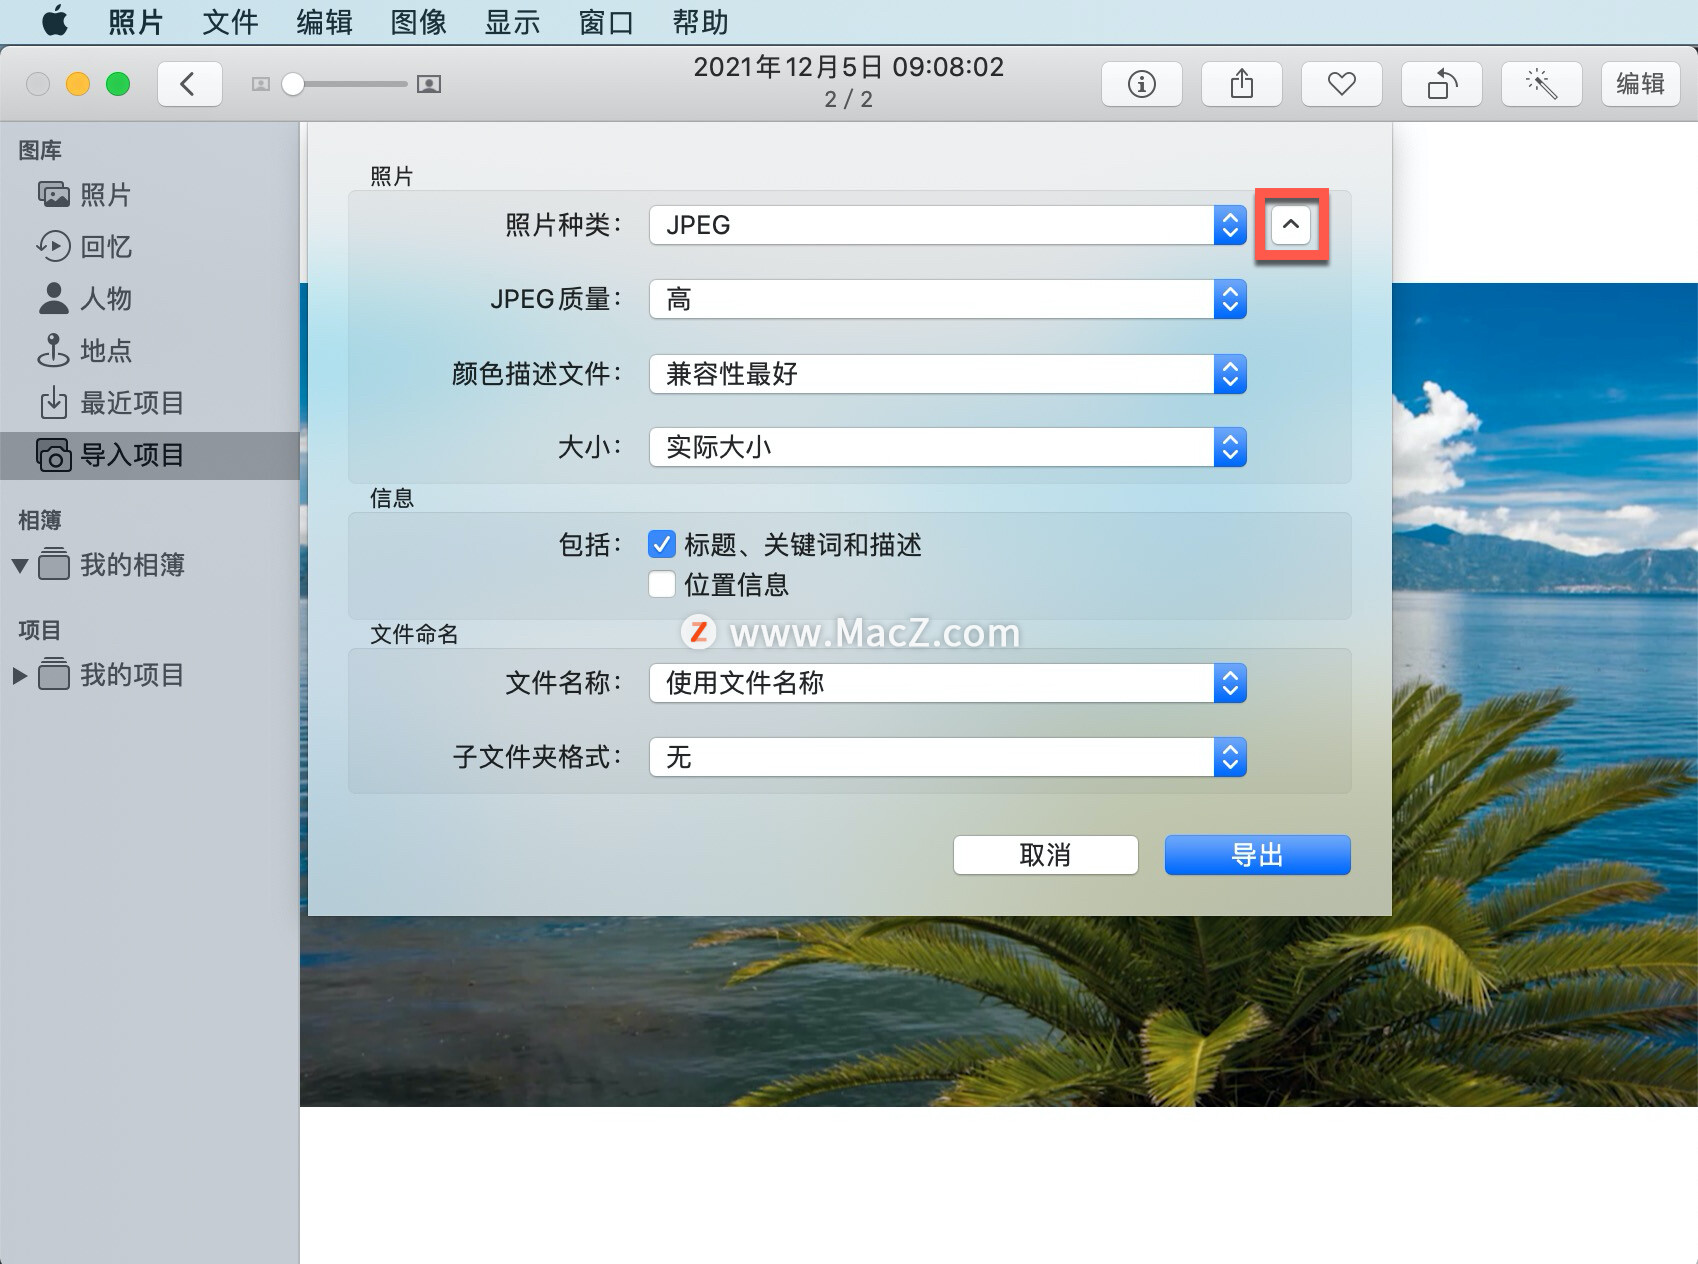Open the 照片种类 JPEG dropdown
The image size is (1698, 1264).
tap(1229, 225)
